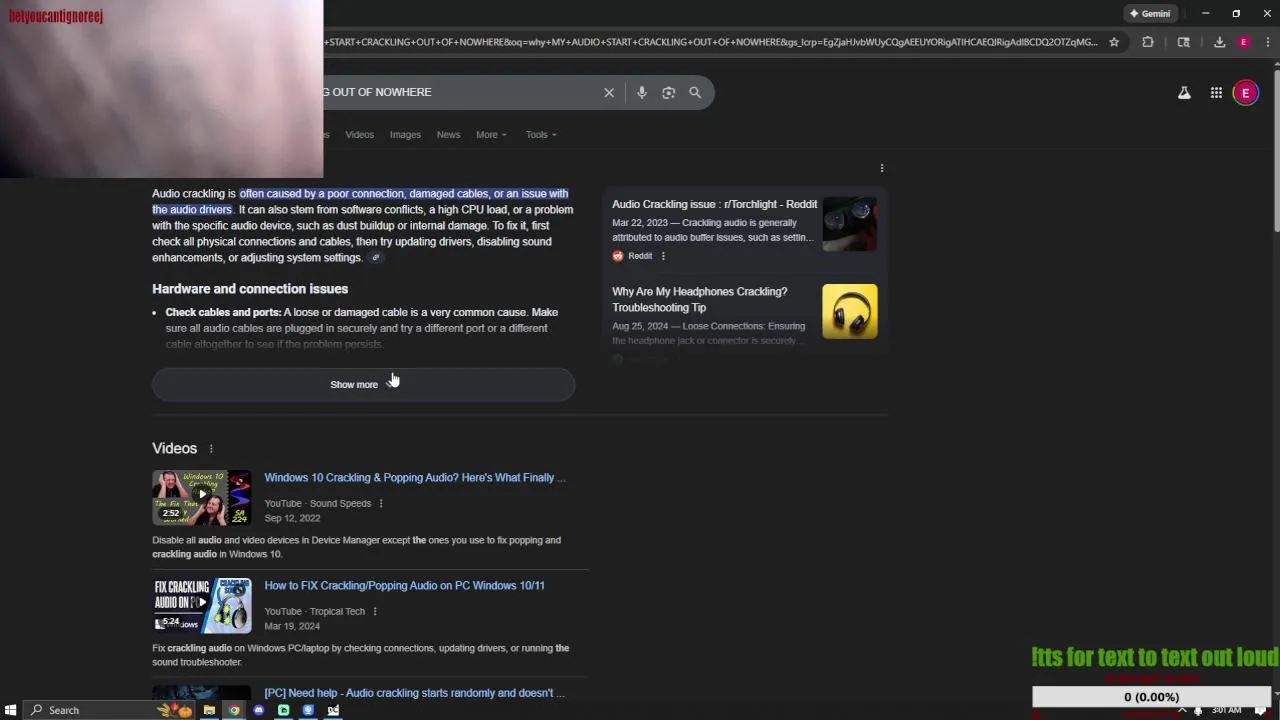This screenshot has width=1280, height=720.
Task: Open the options dots beside Reddit source
Action: [663, 256]
